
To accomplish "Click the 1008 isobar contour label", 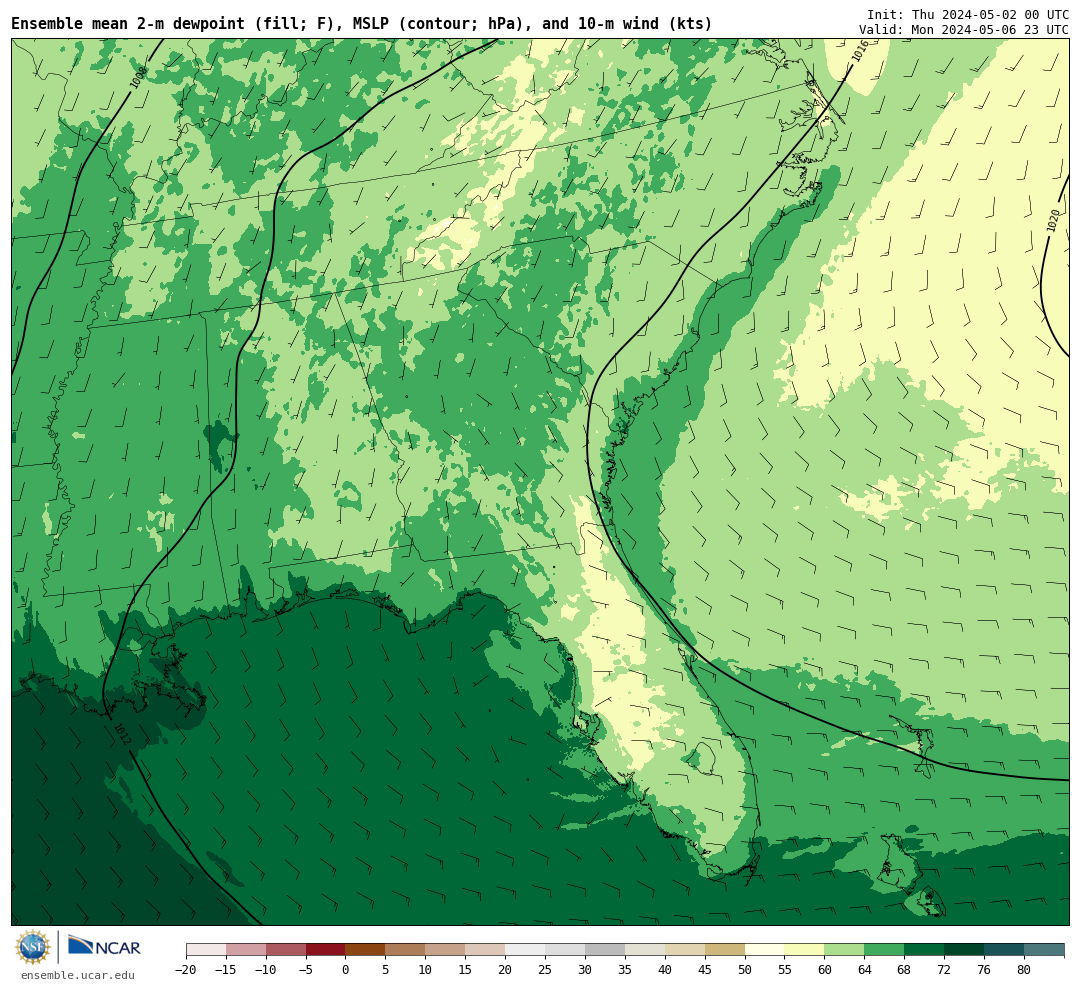I will click(139, 77).
